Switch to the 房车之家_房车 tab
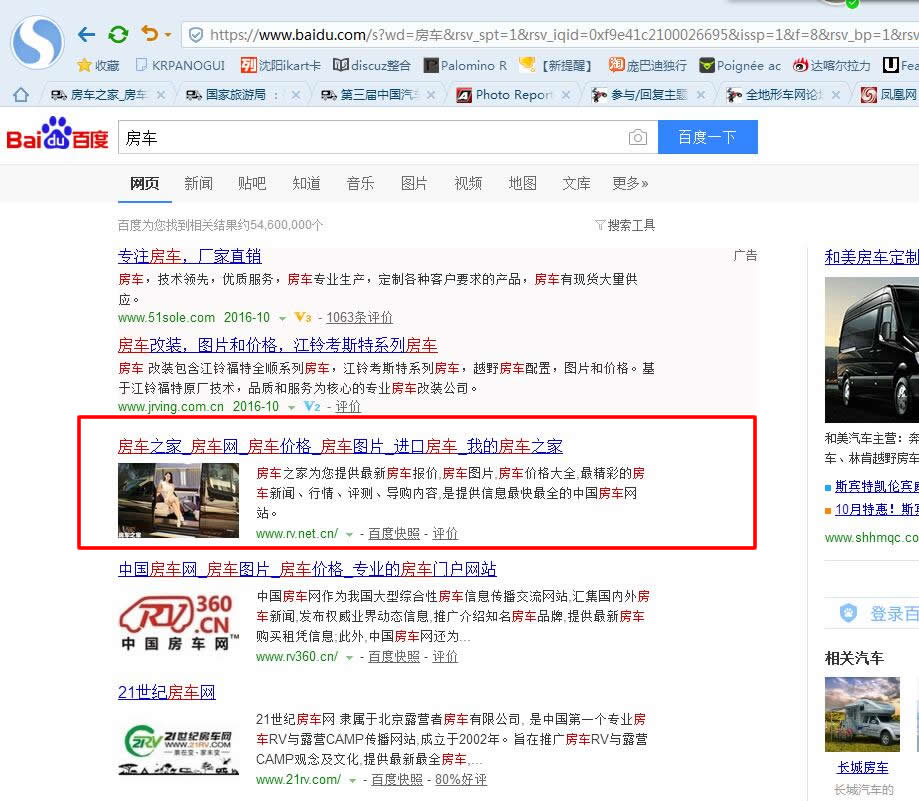Image resolution: width=919 pixels, height=801 pixels. point(99,94)
